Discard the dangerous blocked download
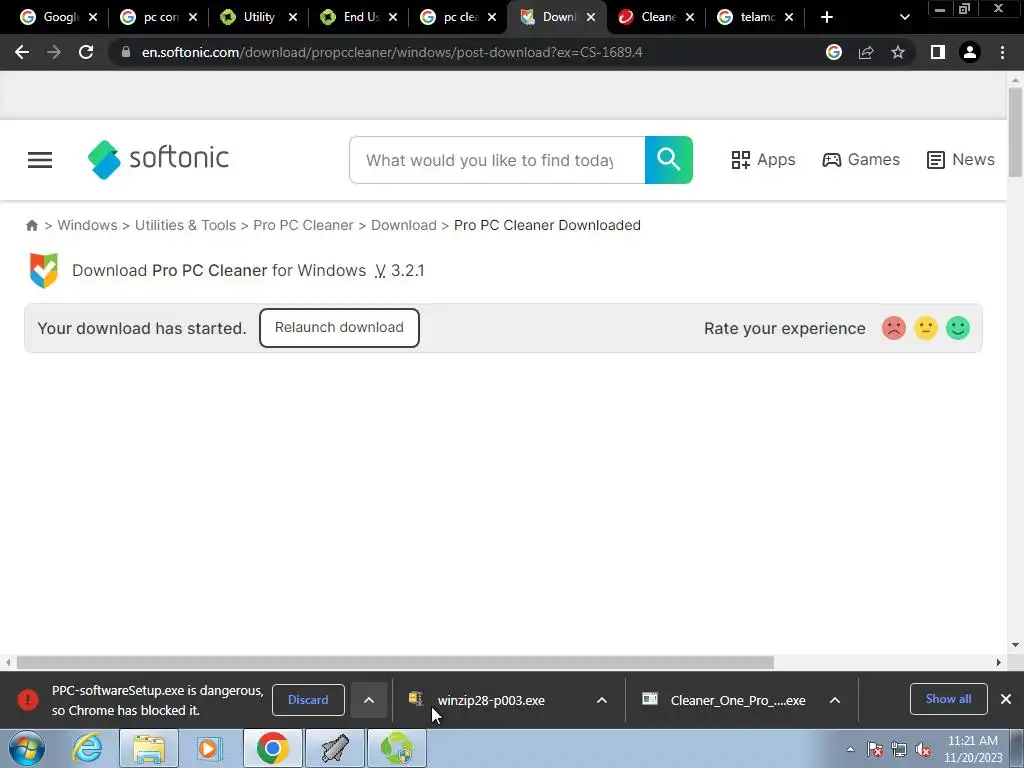The width and height of the screenshot is (1024, 768). click(x=308, y=700)
